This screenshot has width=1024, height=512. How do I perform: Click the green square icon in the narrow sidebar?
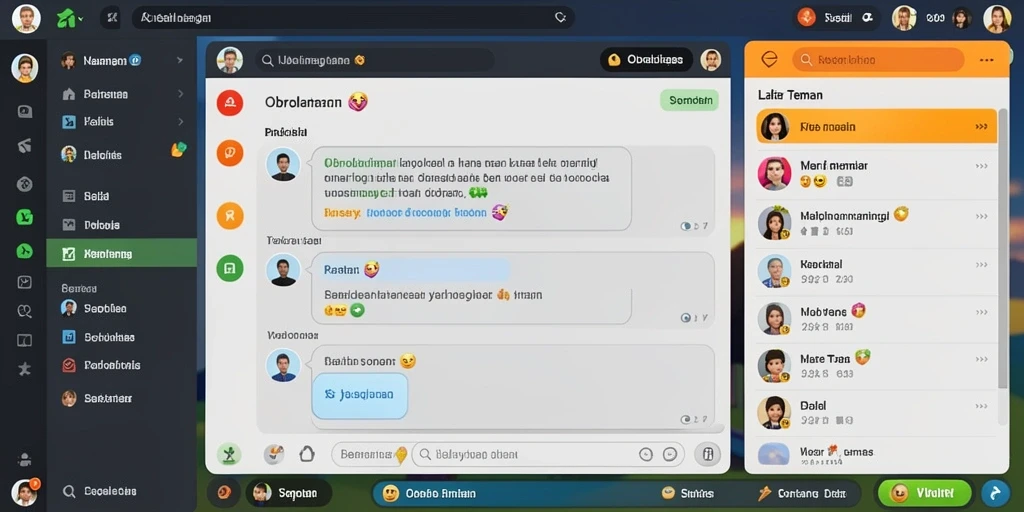[x=24, y=217]
